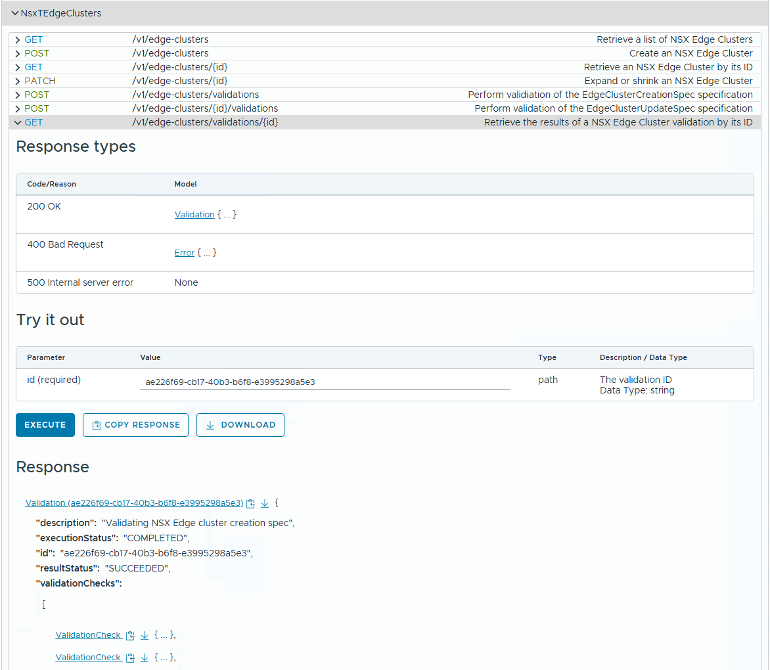Expand GET Retrieve an NSX Edge Cluster by ID
The width and height of the screenshot is (770, 670).
click(x=18, y=67)
